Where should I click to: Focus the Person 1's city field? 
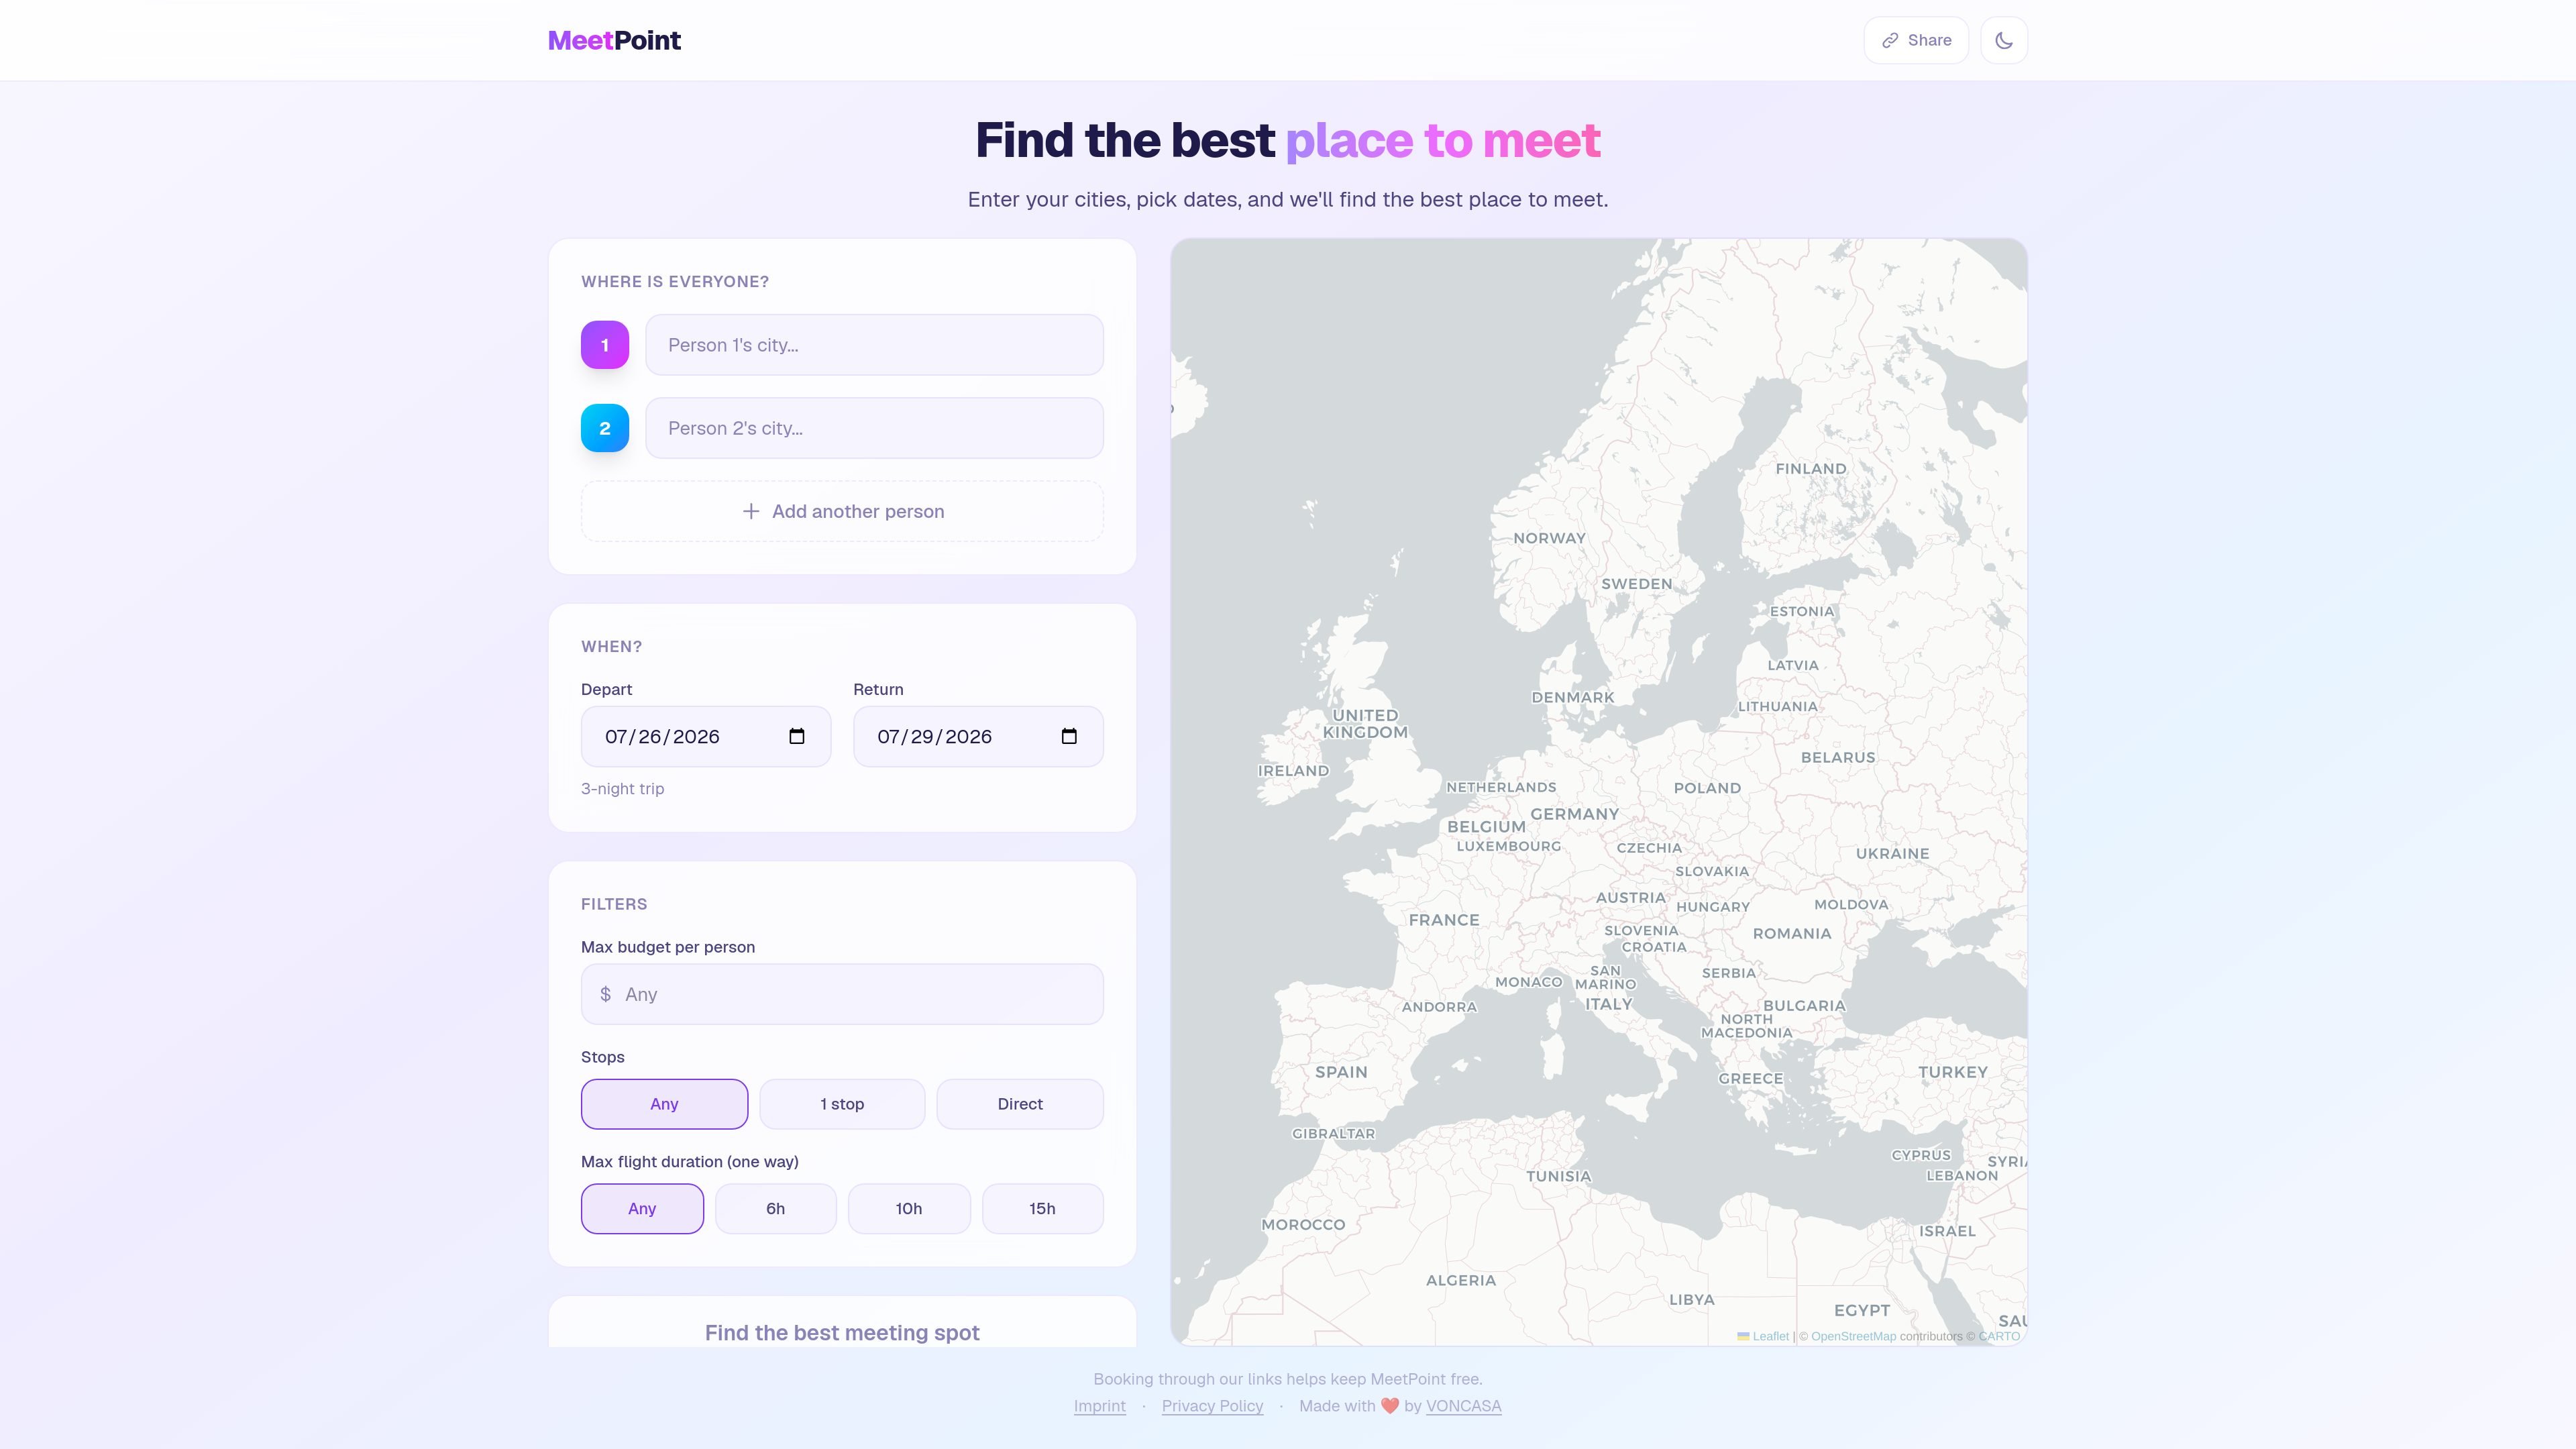pos(875,345)
